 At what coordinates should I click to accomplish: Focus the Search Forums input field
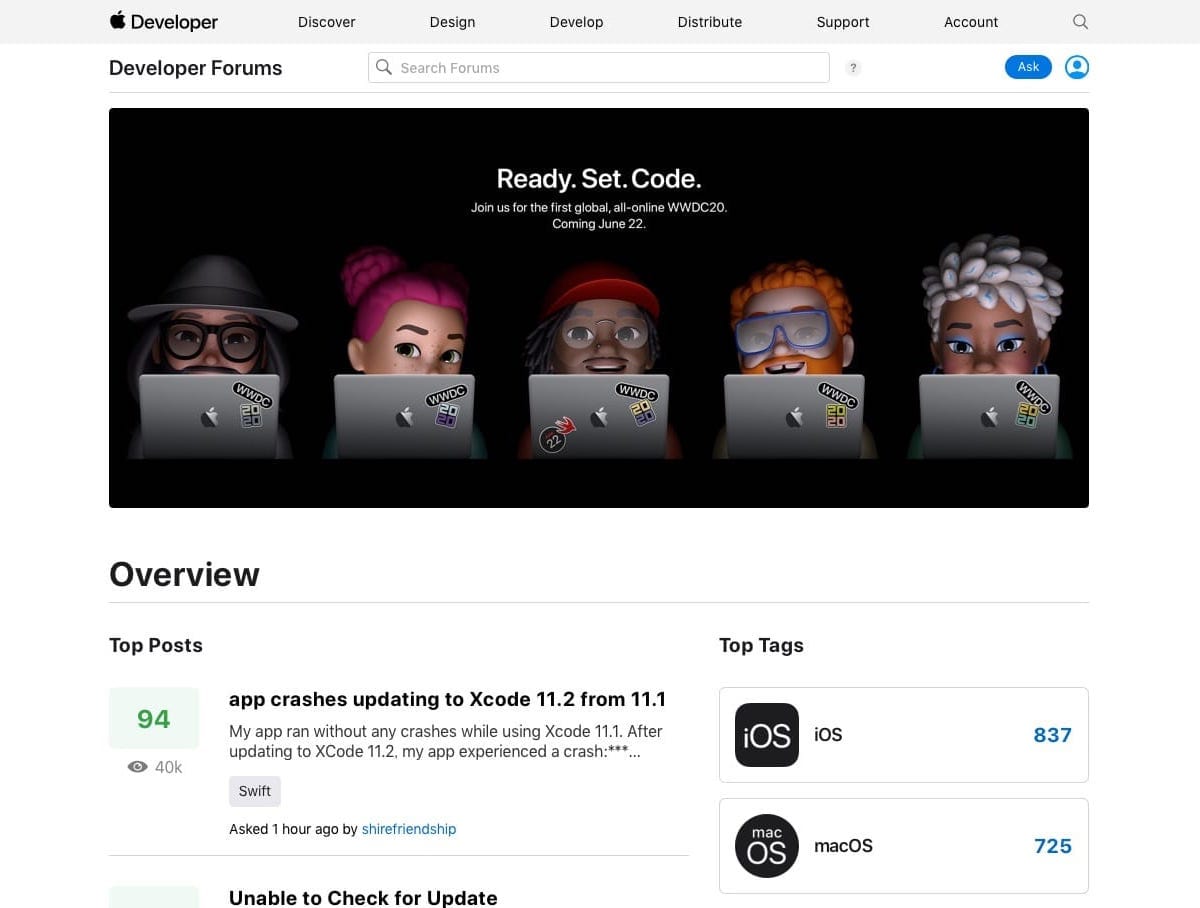click(x=599, y=67)
